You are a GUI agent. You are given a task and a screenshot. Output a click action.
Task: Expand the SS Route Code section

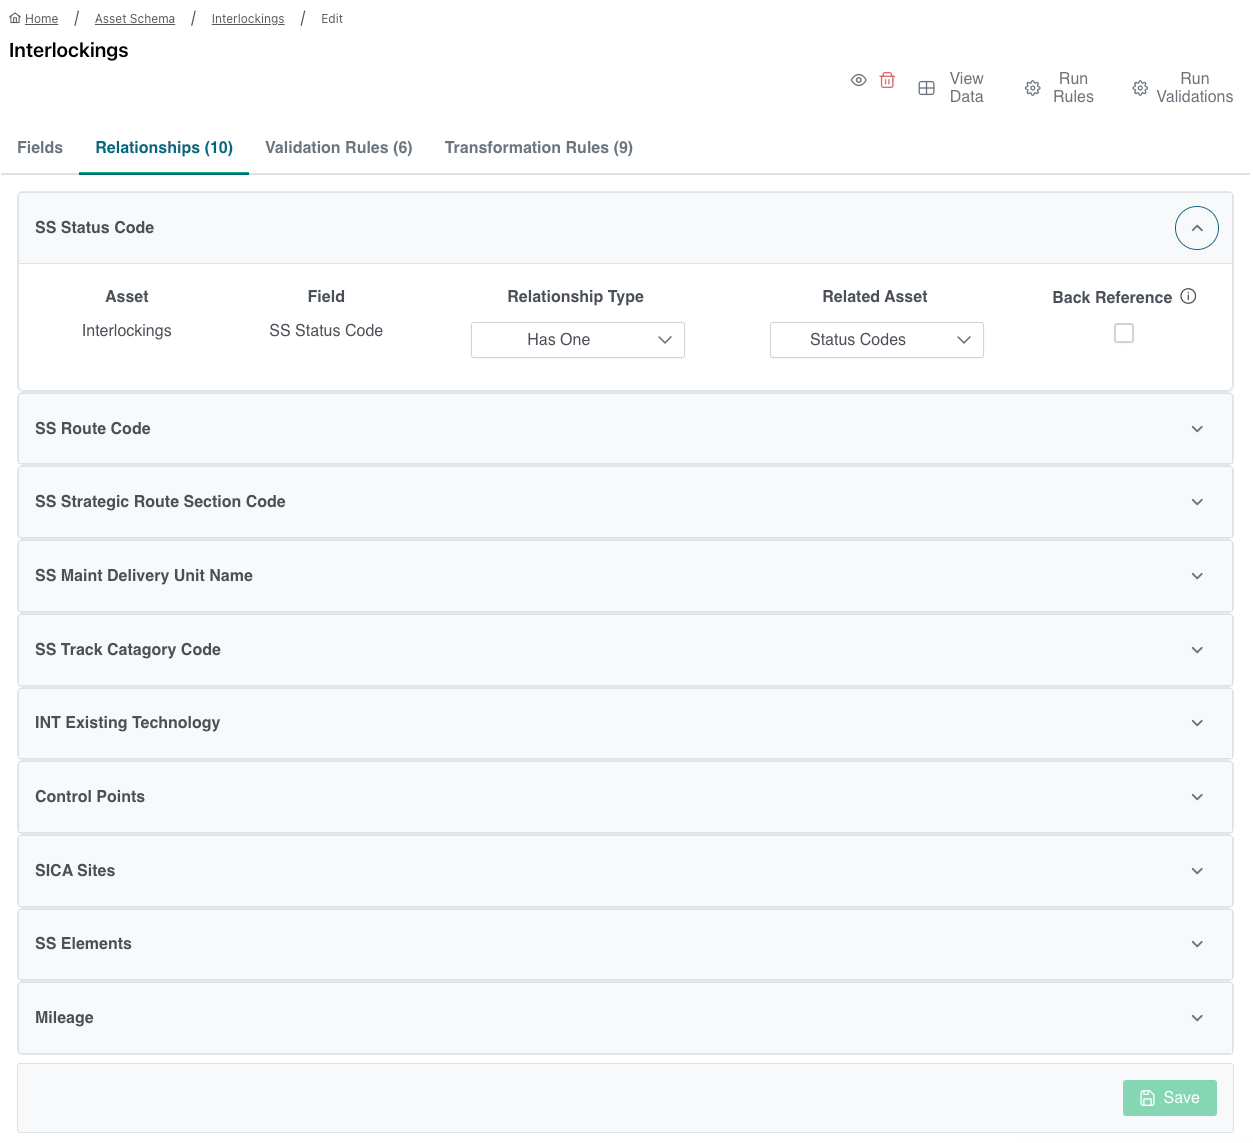point(1196,429)
